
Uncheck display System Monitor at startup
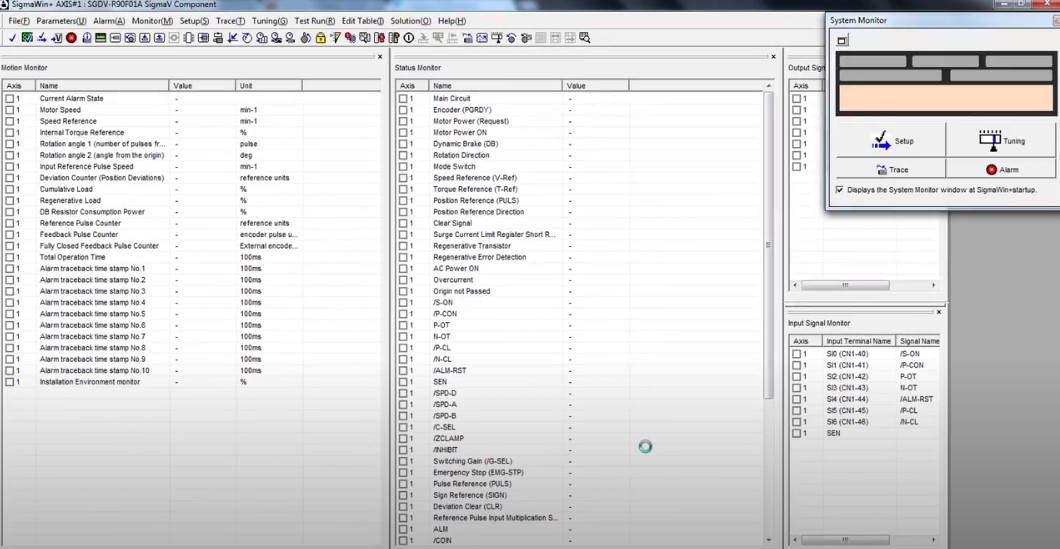point(839,189)
